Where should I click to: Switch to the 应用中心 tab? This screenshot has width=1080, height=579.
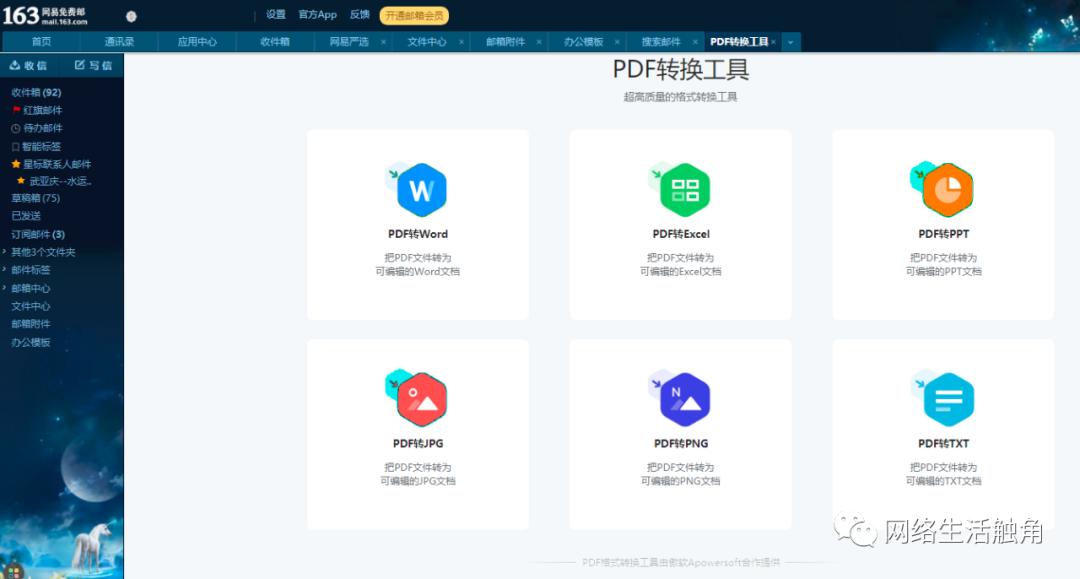coord(197,42)
